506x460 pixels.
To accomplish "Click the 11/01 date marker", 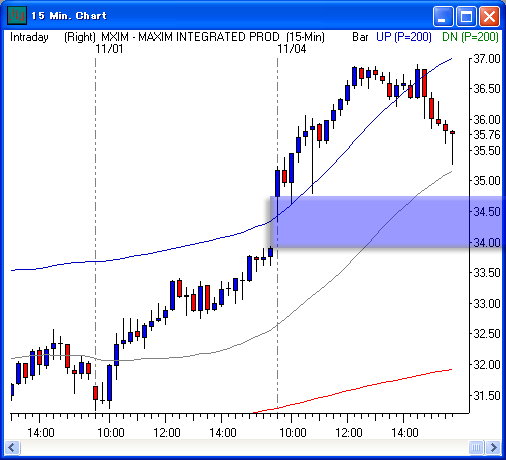I will pos(109,49).
